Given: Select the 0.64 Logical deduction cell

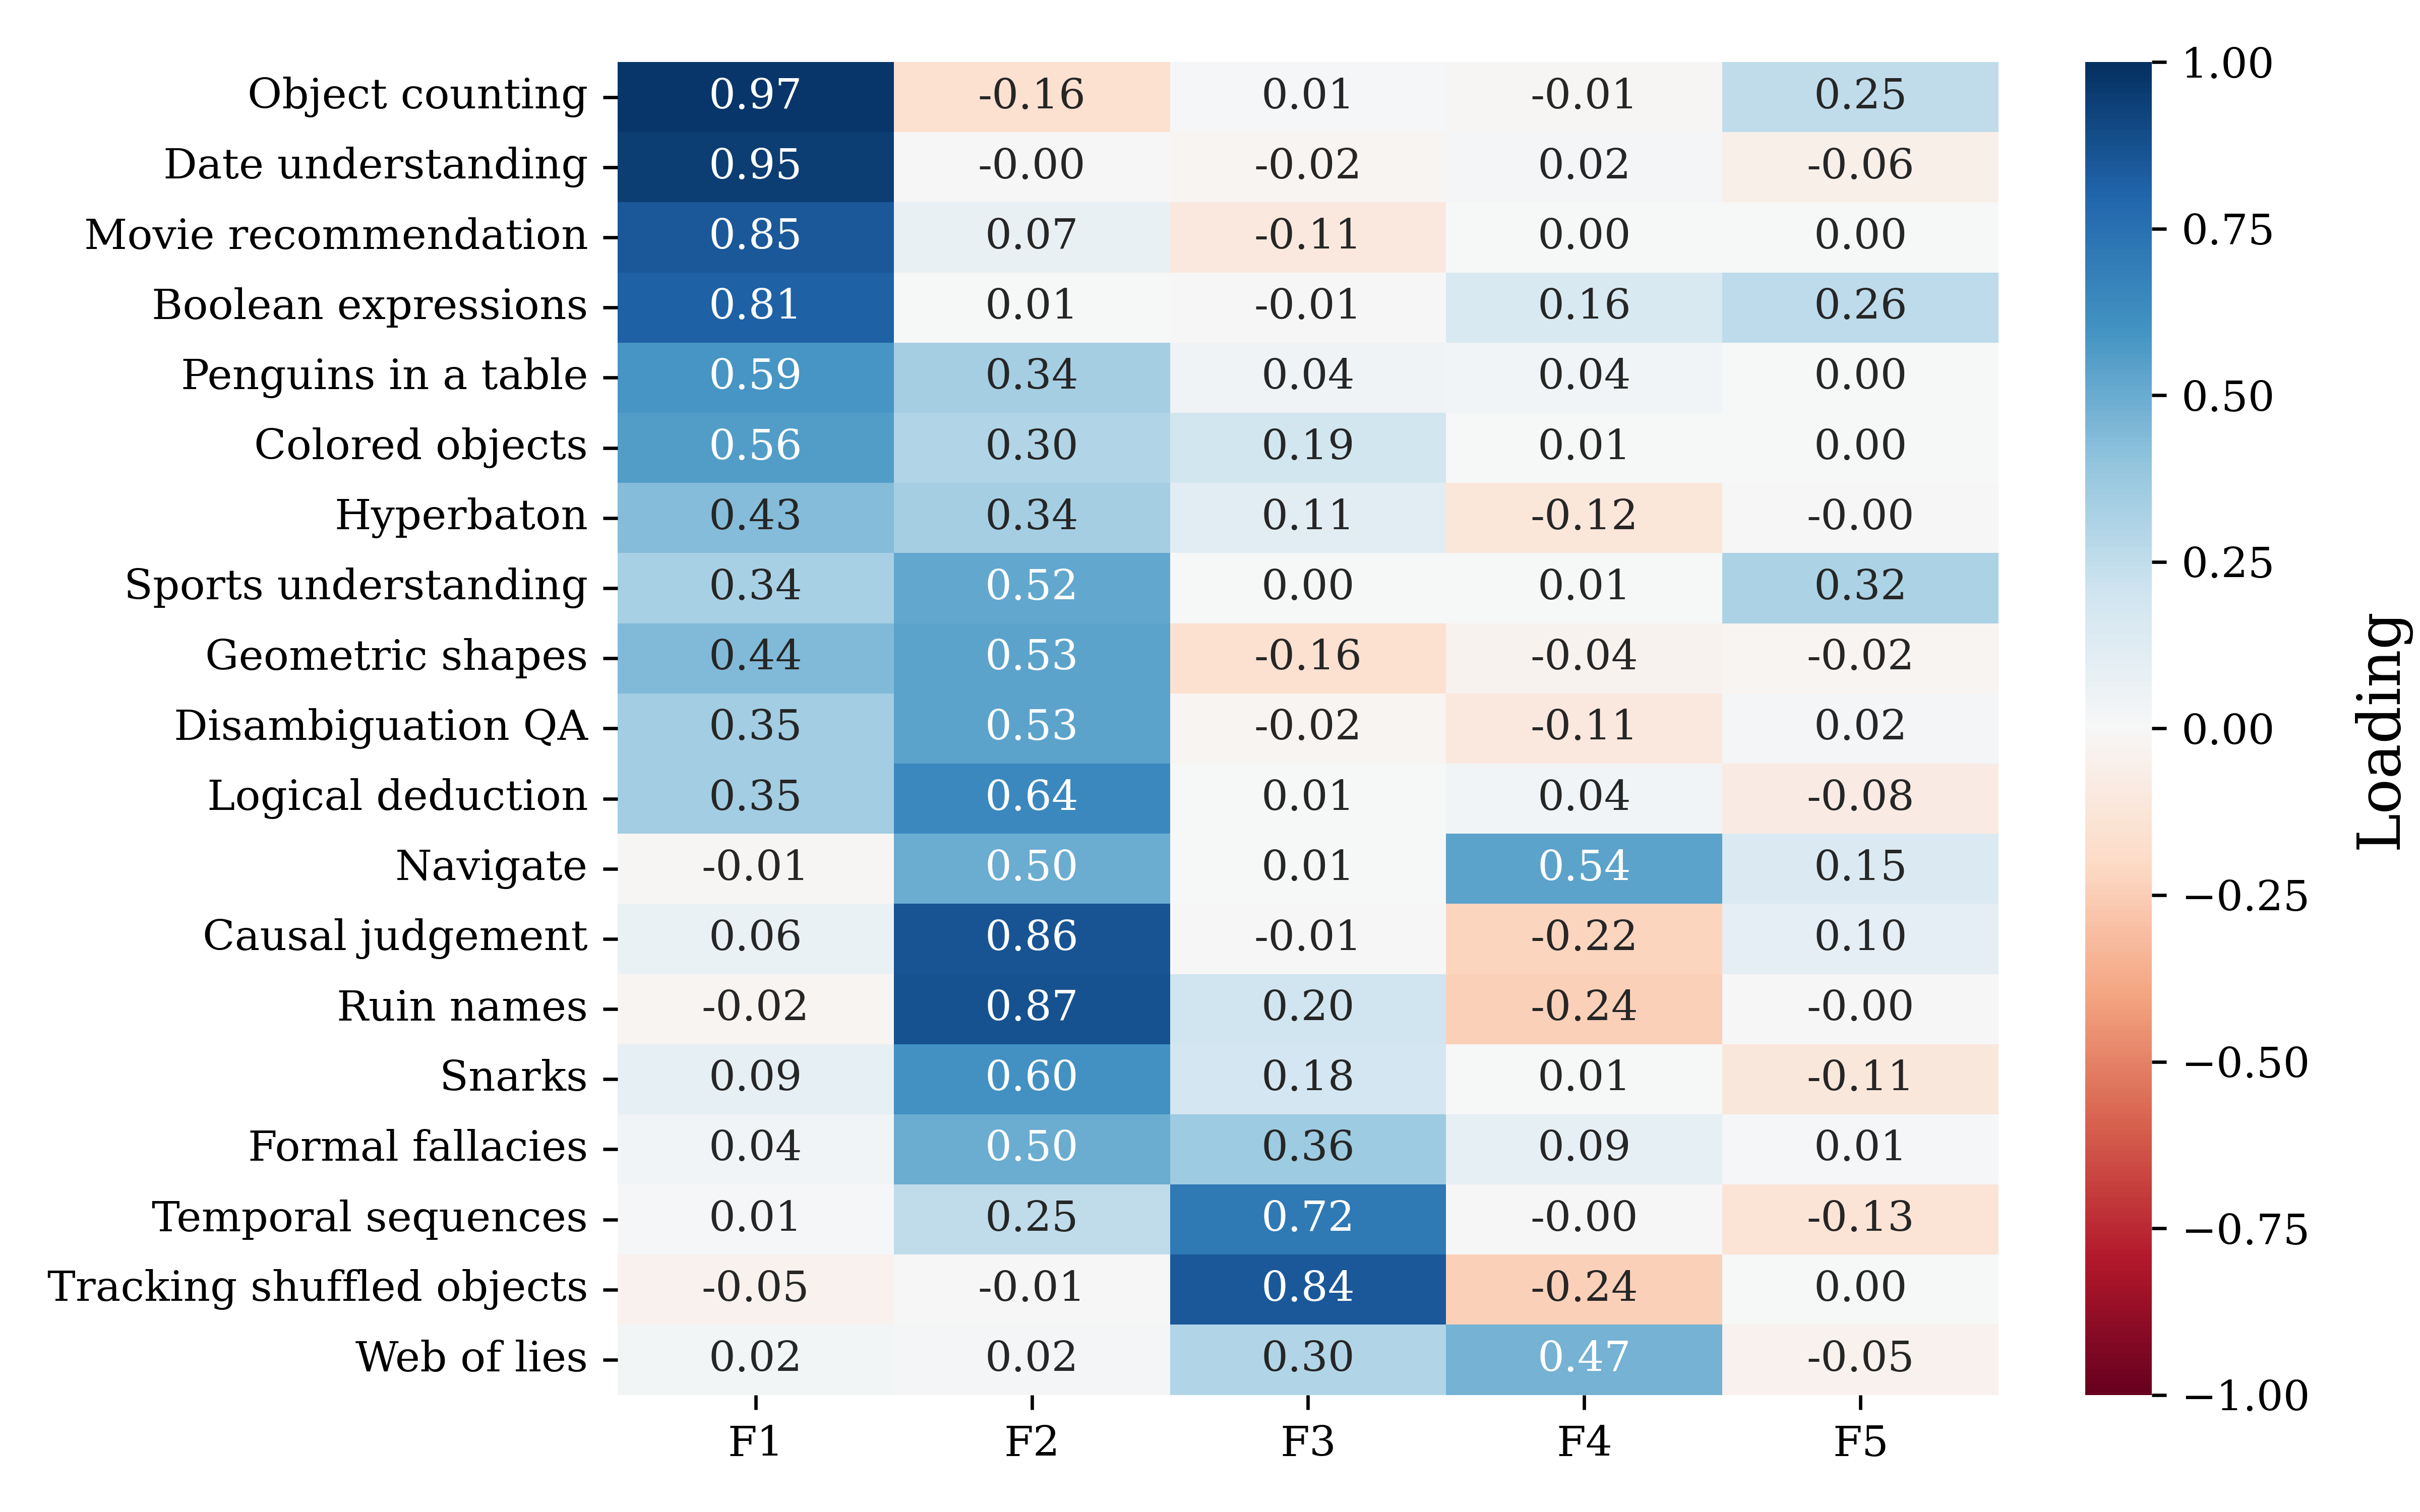Looking at the screenshot, I should [1031, 797].
